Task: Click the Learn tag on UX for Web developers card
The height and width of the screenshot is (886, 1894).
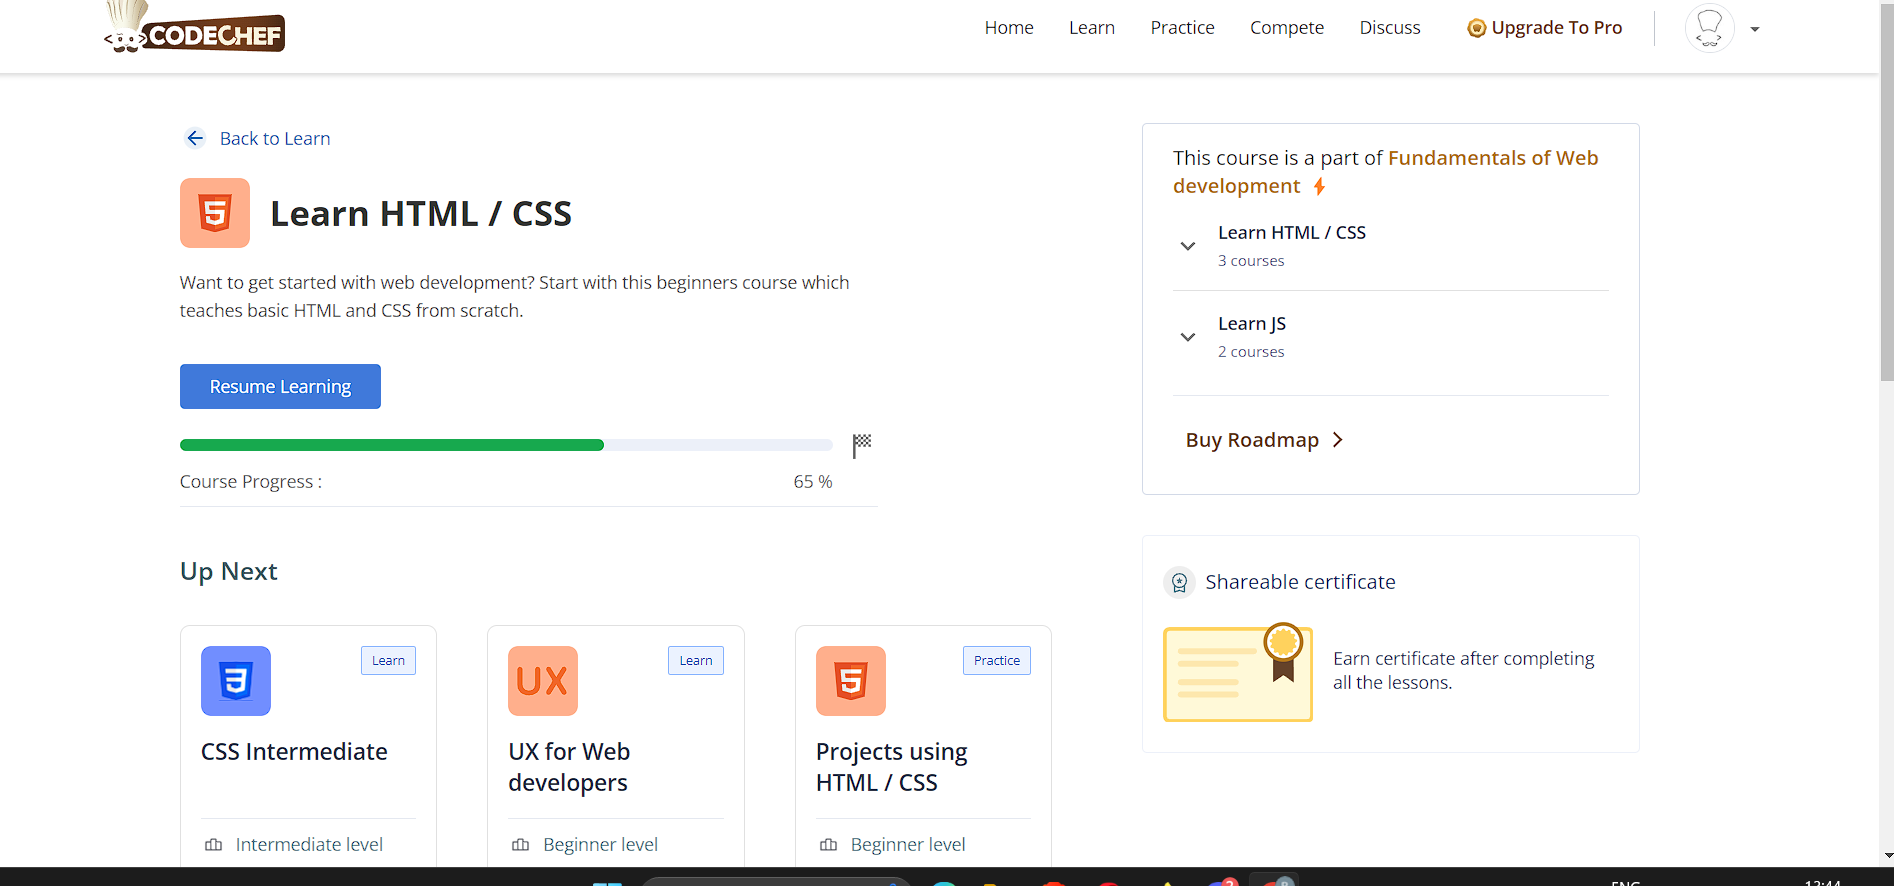Action: point(696,660)
